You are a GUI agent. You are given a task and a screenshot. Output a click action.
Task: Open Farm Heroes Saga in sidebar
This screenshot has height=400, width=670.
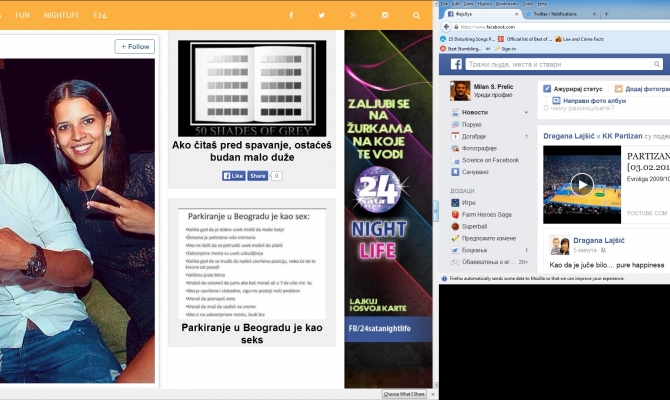point(486,213)
